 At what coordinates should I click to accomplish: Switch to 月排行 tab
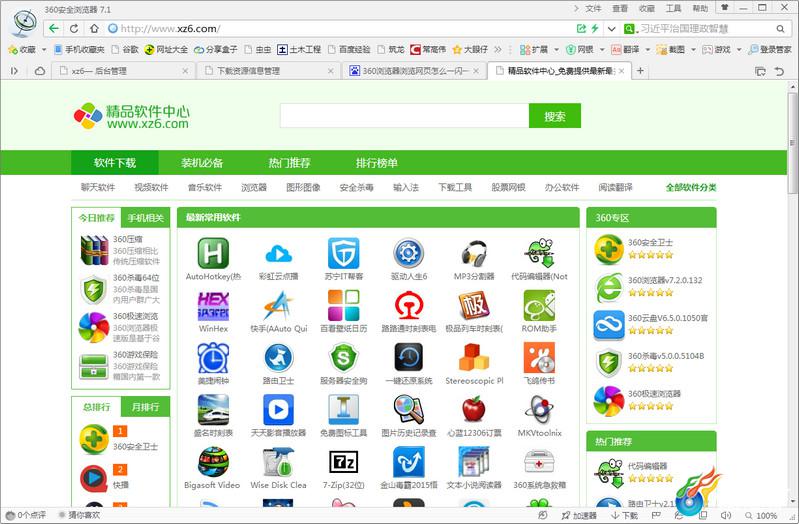(145, 407)
